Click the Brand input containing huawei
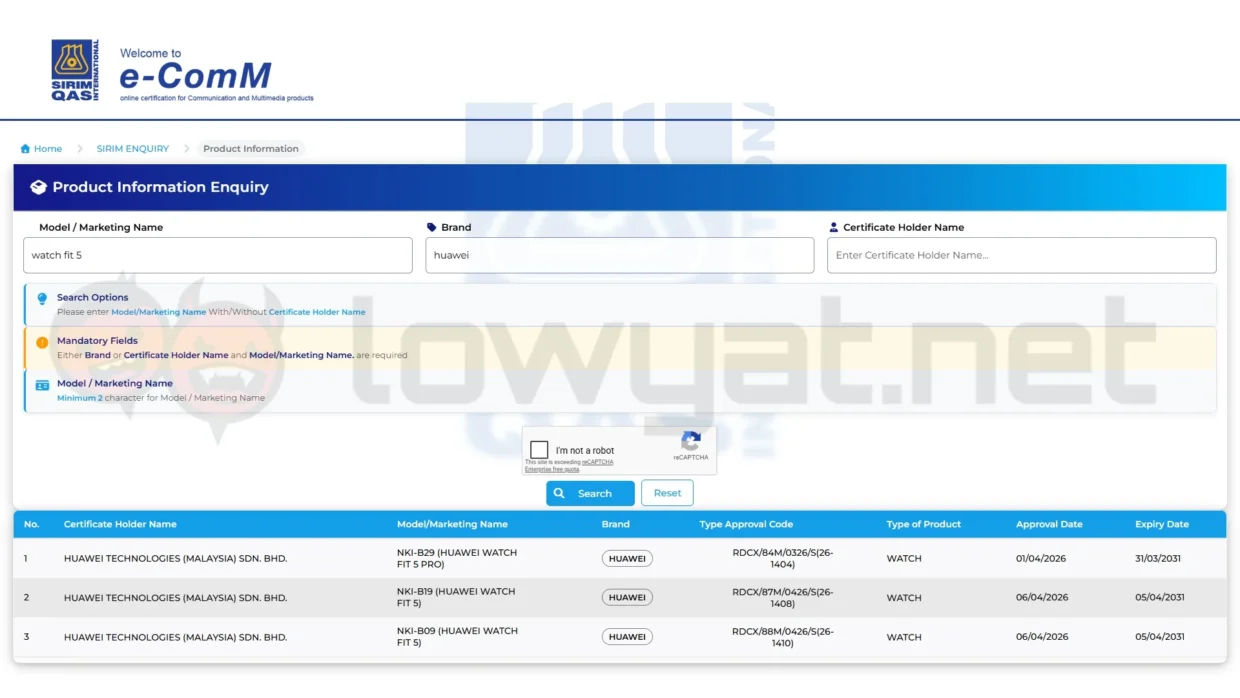The height and width of the screenshot is (698, 1240). tap(619, 255)
